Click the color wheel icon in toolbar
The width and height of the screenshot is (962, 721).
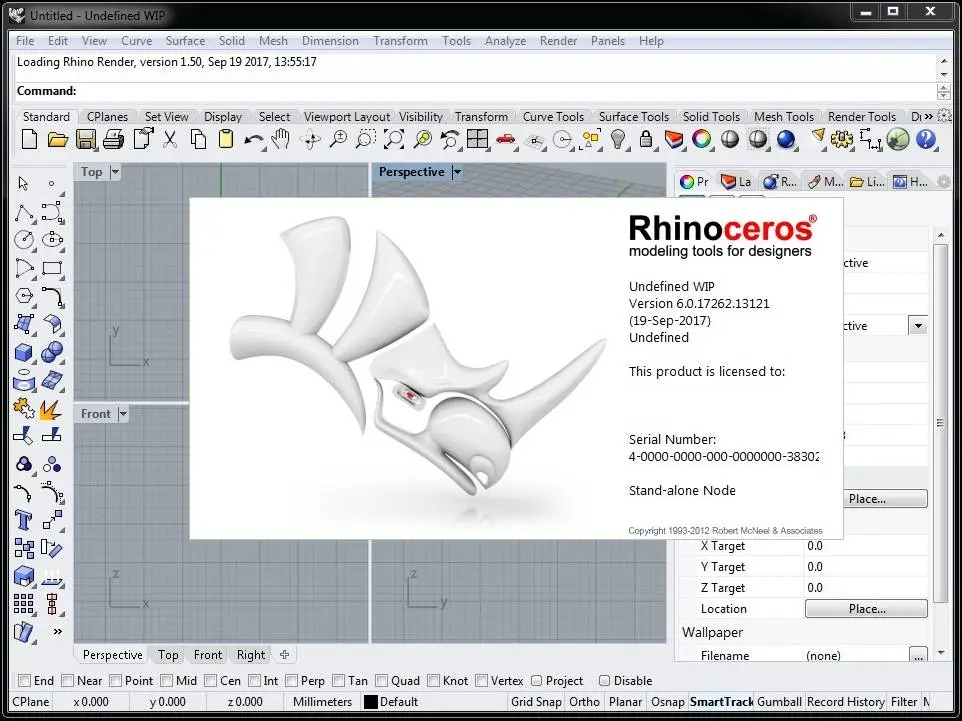(x=701, y=139)
